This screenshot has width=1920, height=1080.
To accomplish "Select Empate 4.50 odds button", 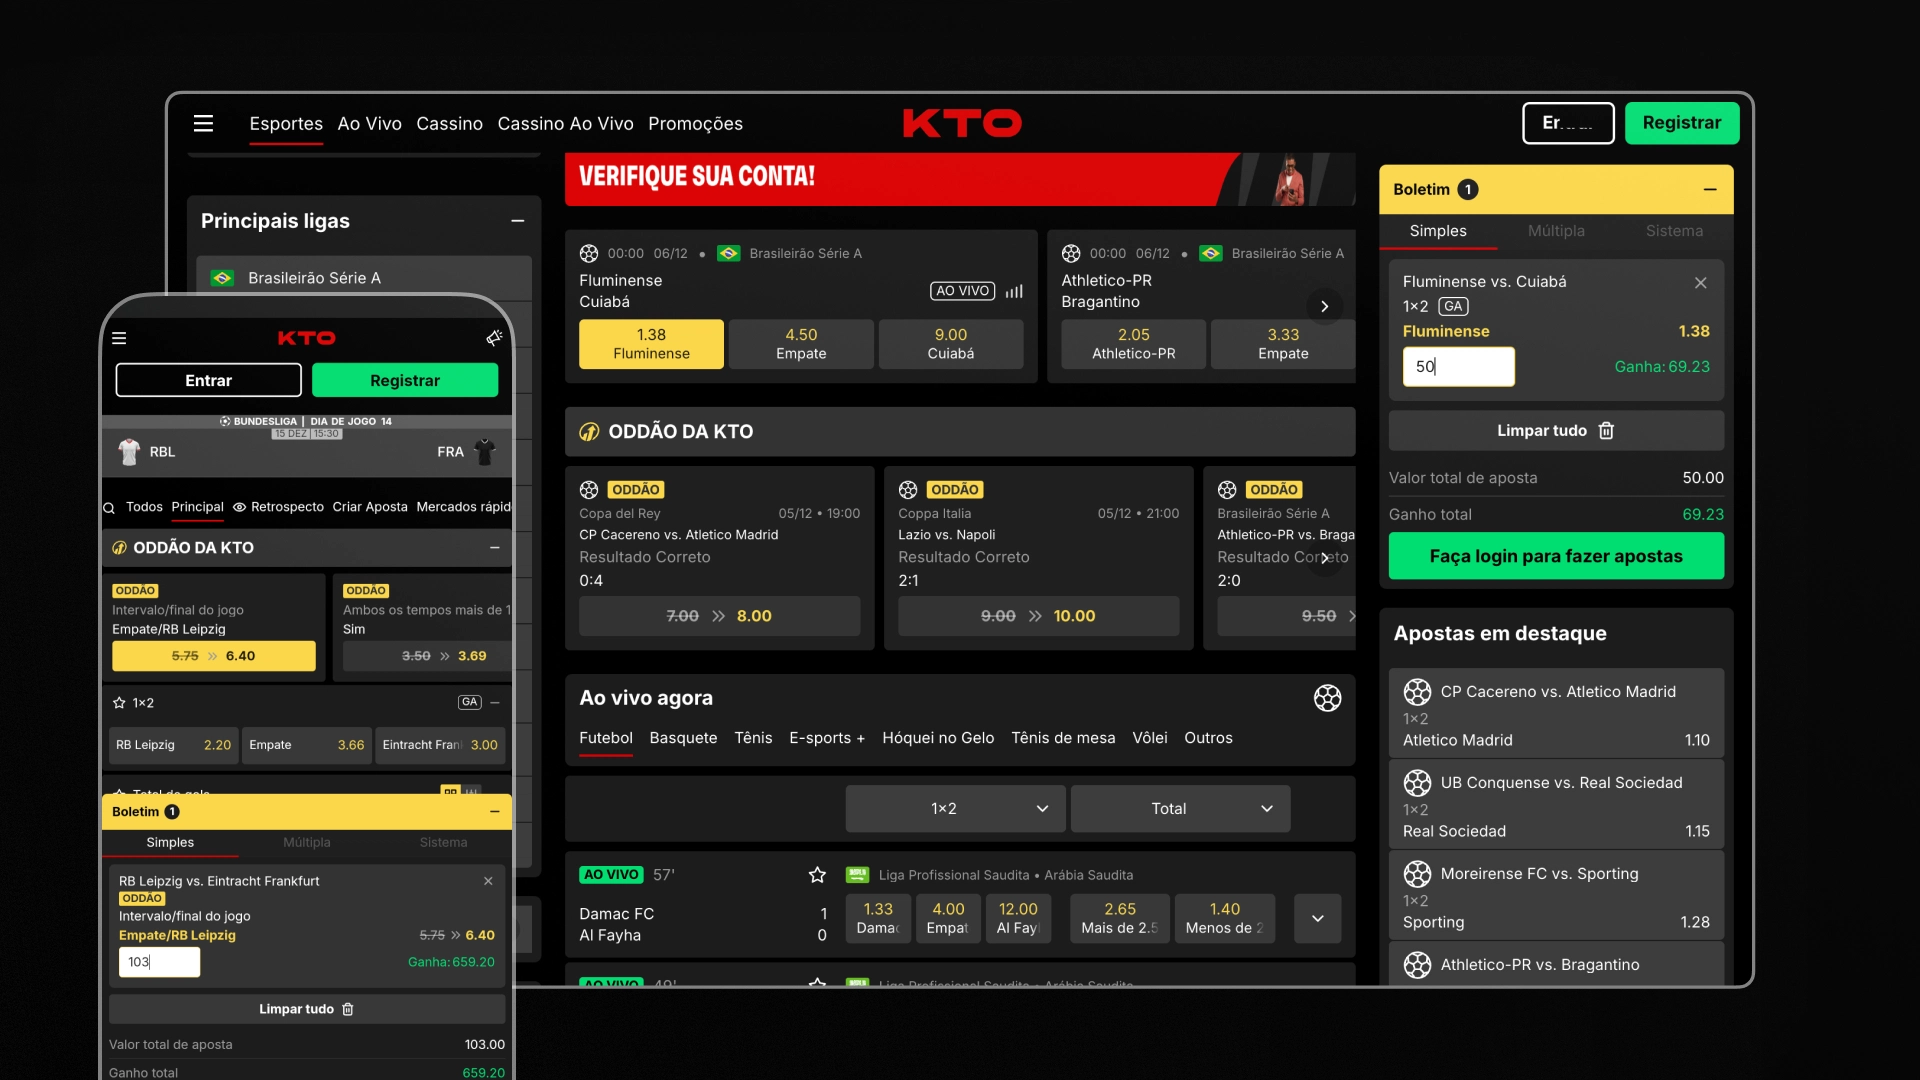I will coord(801,344).
